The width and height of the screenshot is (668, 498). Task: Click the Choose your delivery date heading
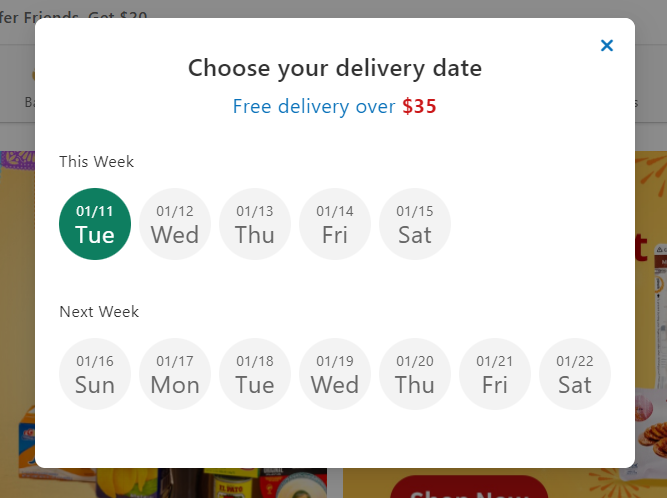point(335,68)
